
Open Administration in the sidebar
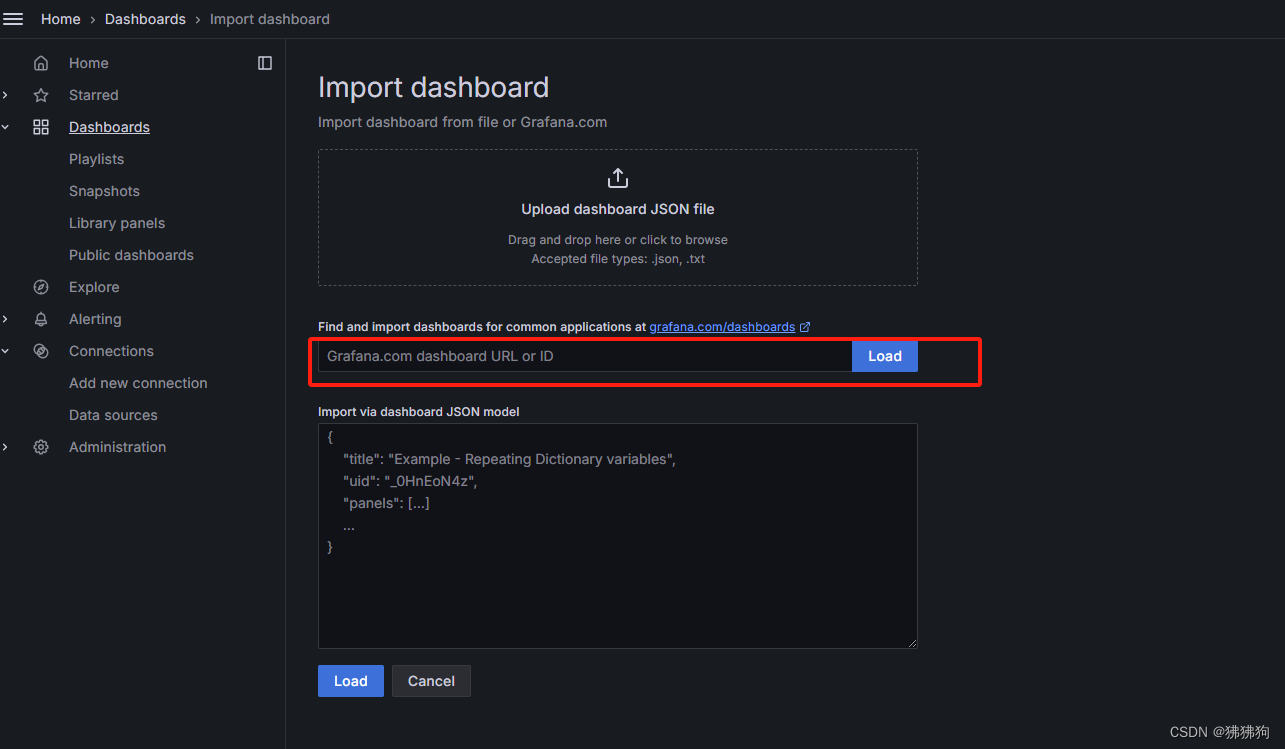click(117, 447)
